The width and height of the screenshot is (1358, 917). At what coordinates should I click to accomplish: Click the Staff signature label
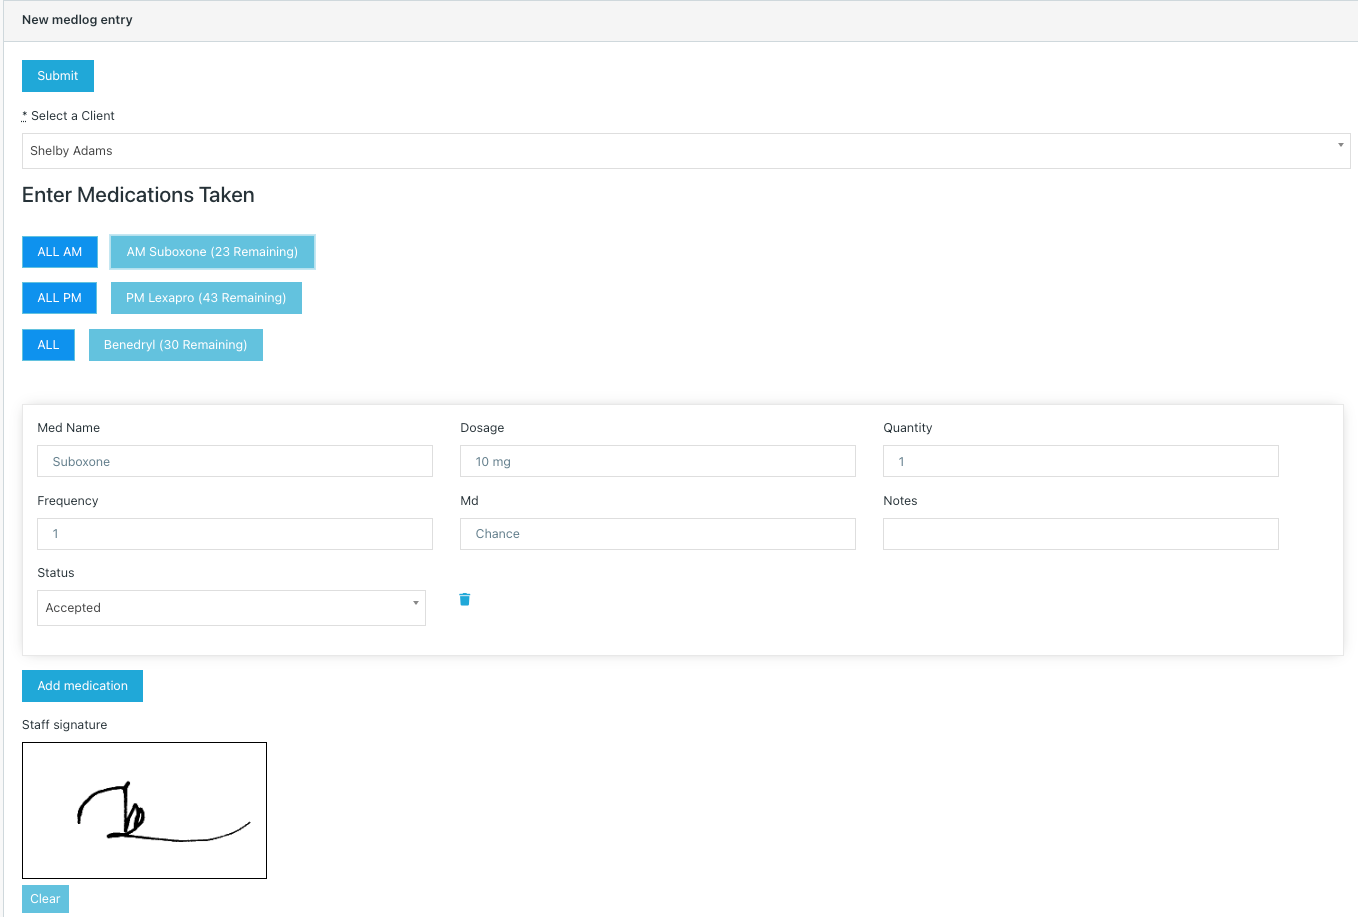pos(65,725)
